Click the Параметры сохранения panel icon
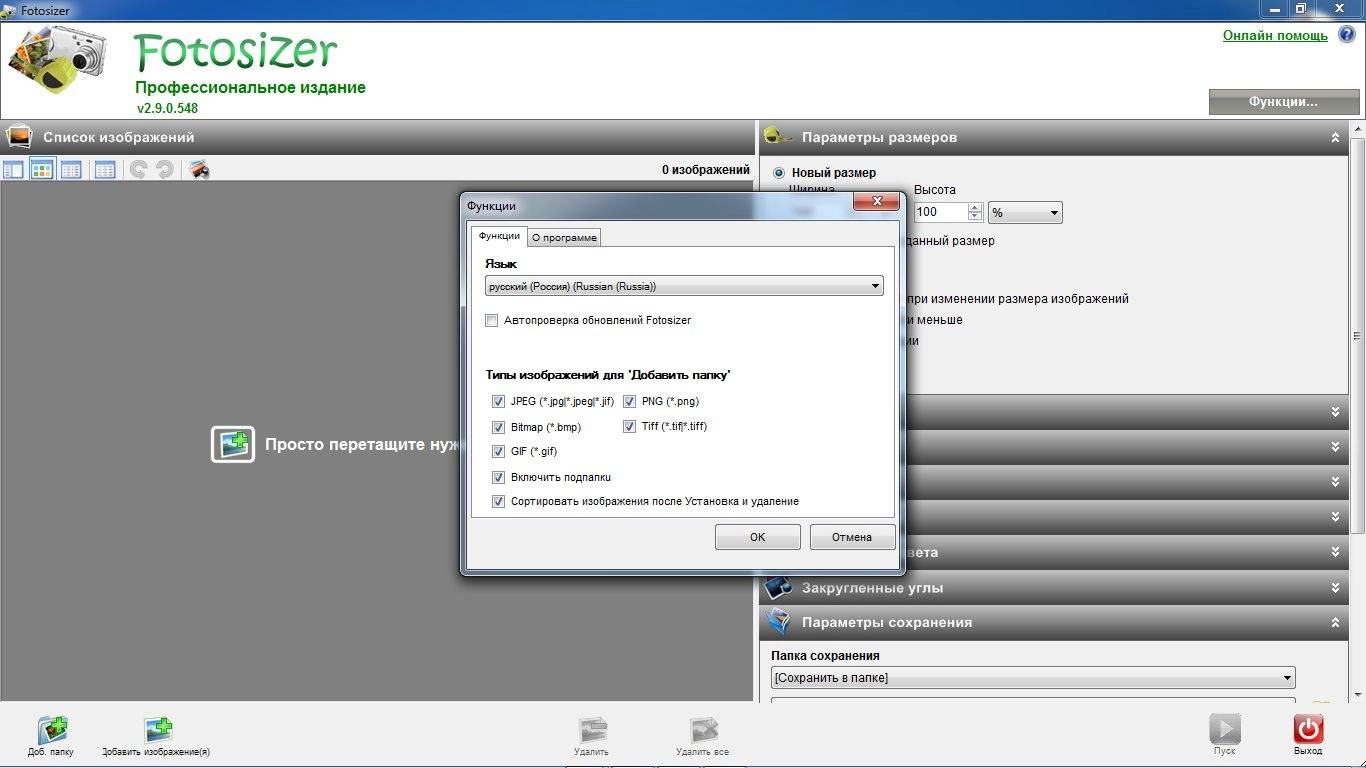1366x768 pixels. click(x=779, y=622)
